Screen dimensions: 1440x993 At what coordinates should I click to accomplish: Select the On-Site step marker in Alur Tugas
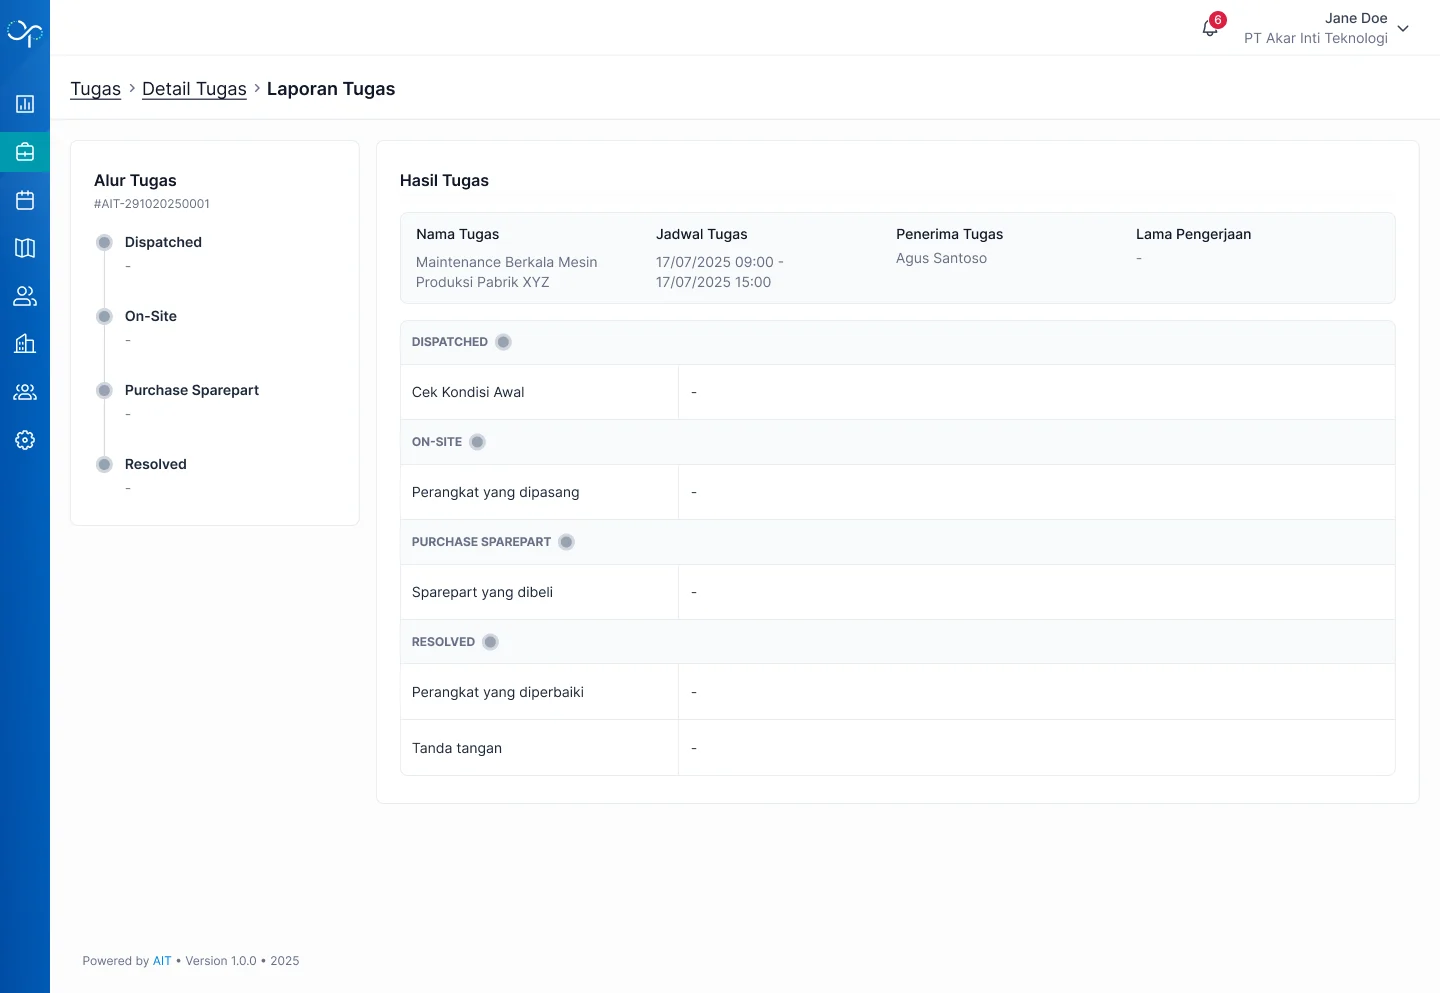tap(104, 316)
